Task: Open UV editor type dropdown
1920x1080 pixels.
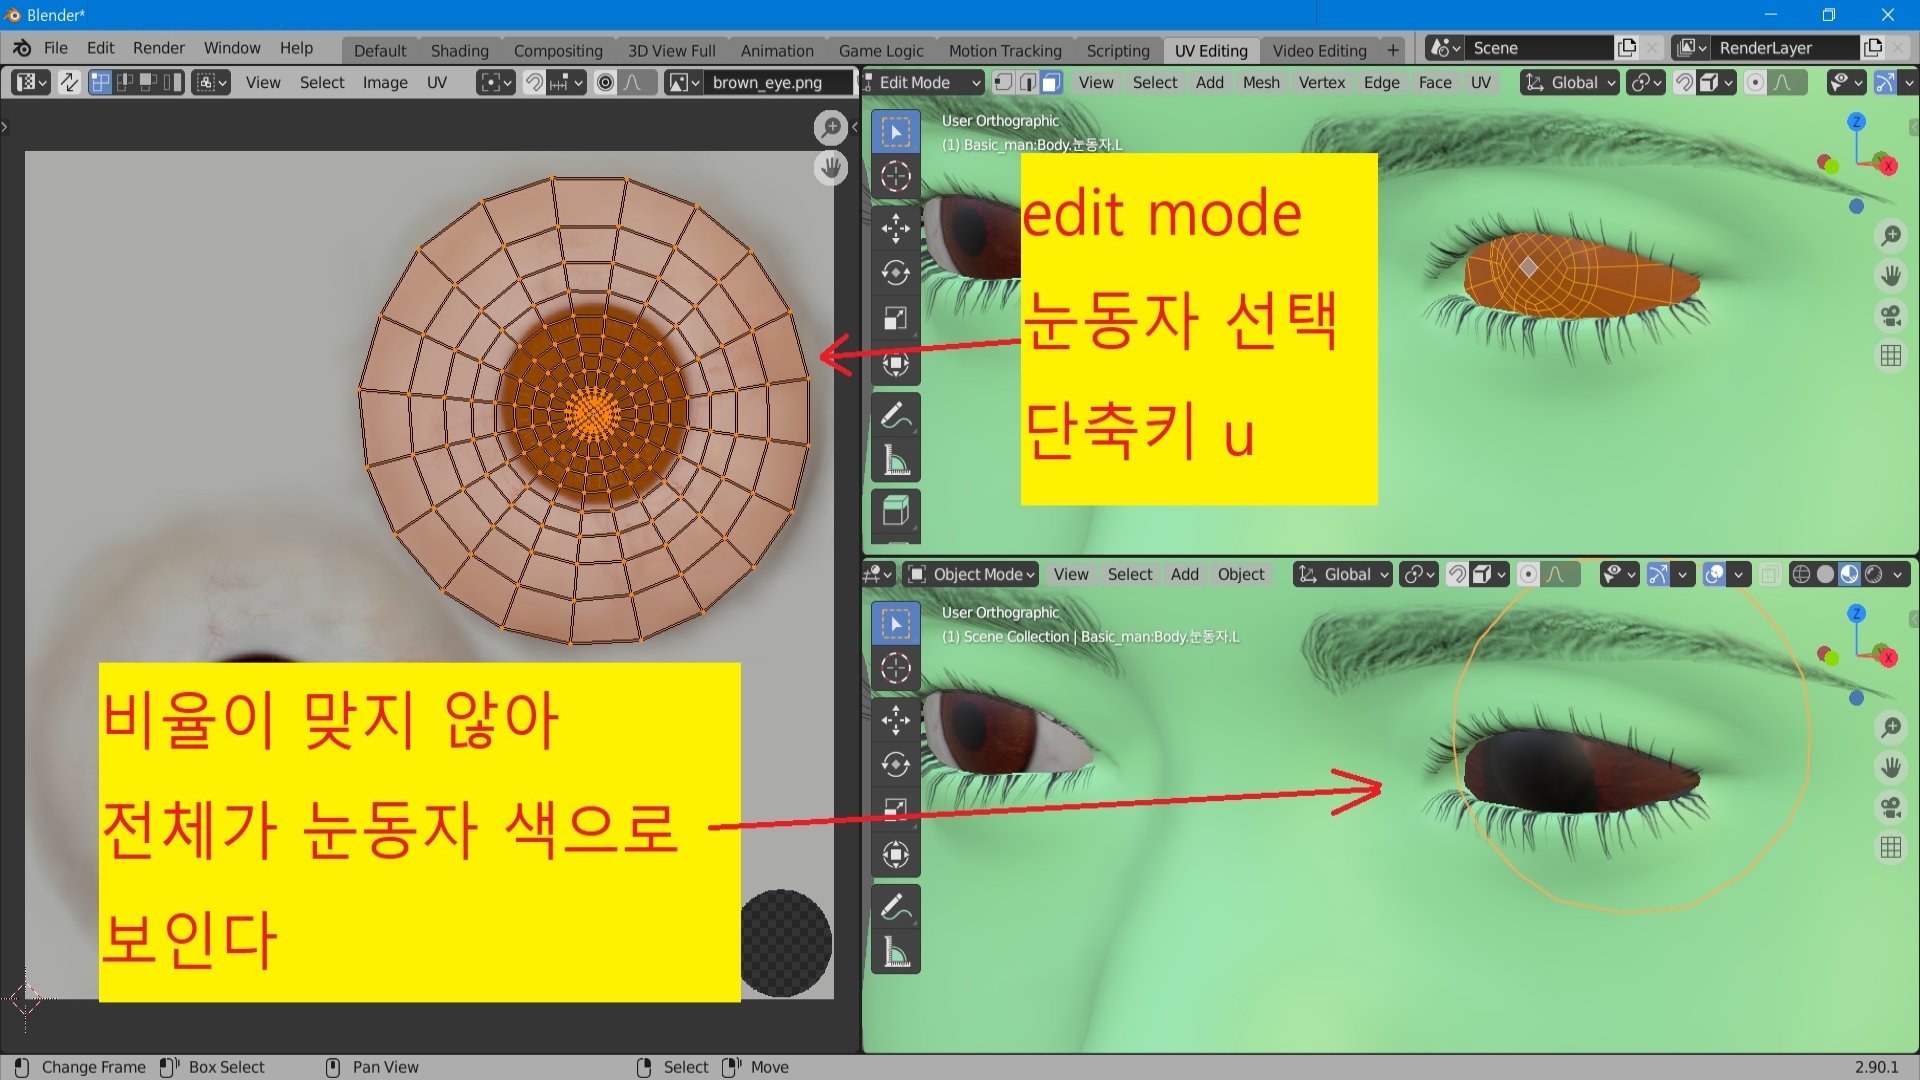Action: coord(30,82)
